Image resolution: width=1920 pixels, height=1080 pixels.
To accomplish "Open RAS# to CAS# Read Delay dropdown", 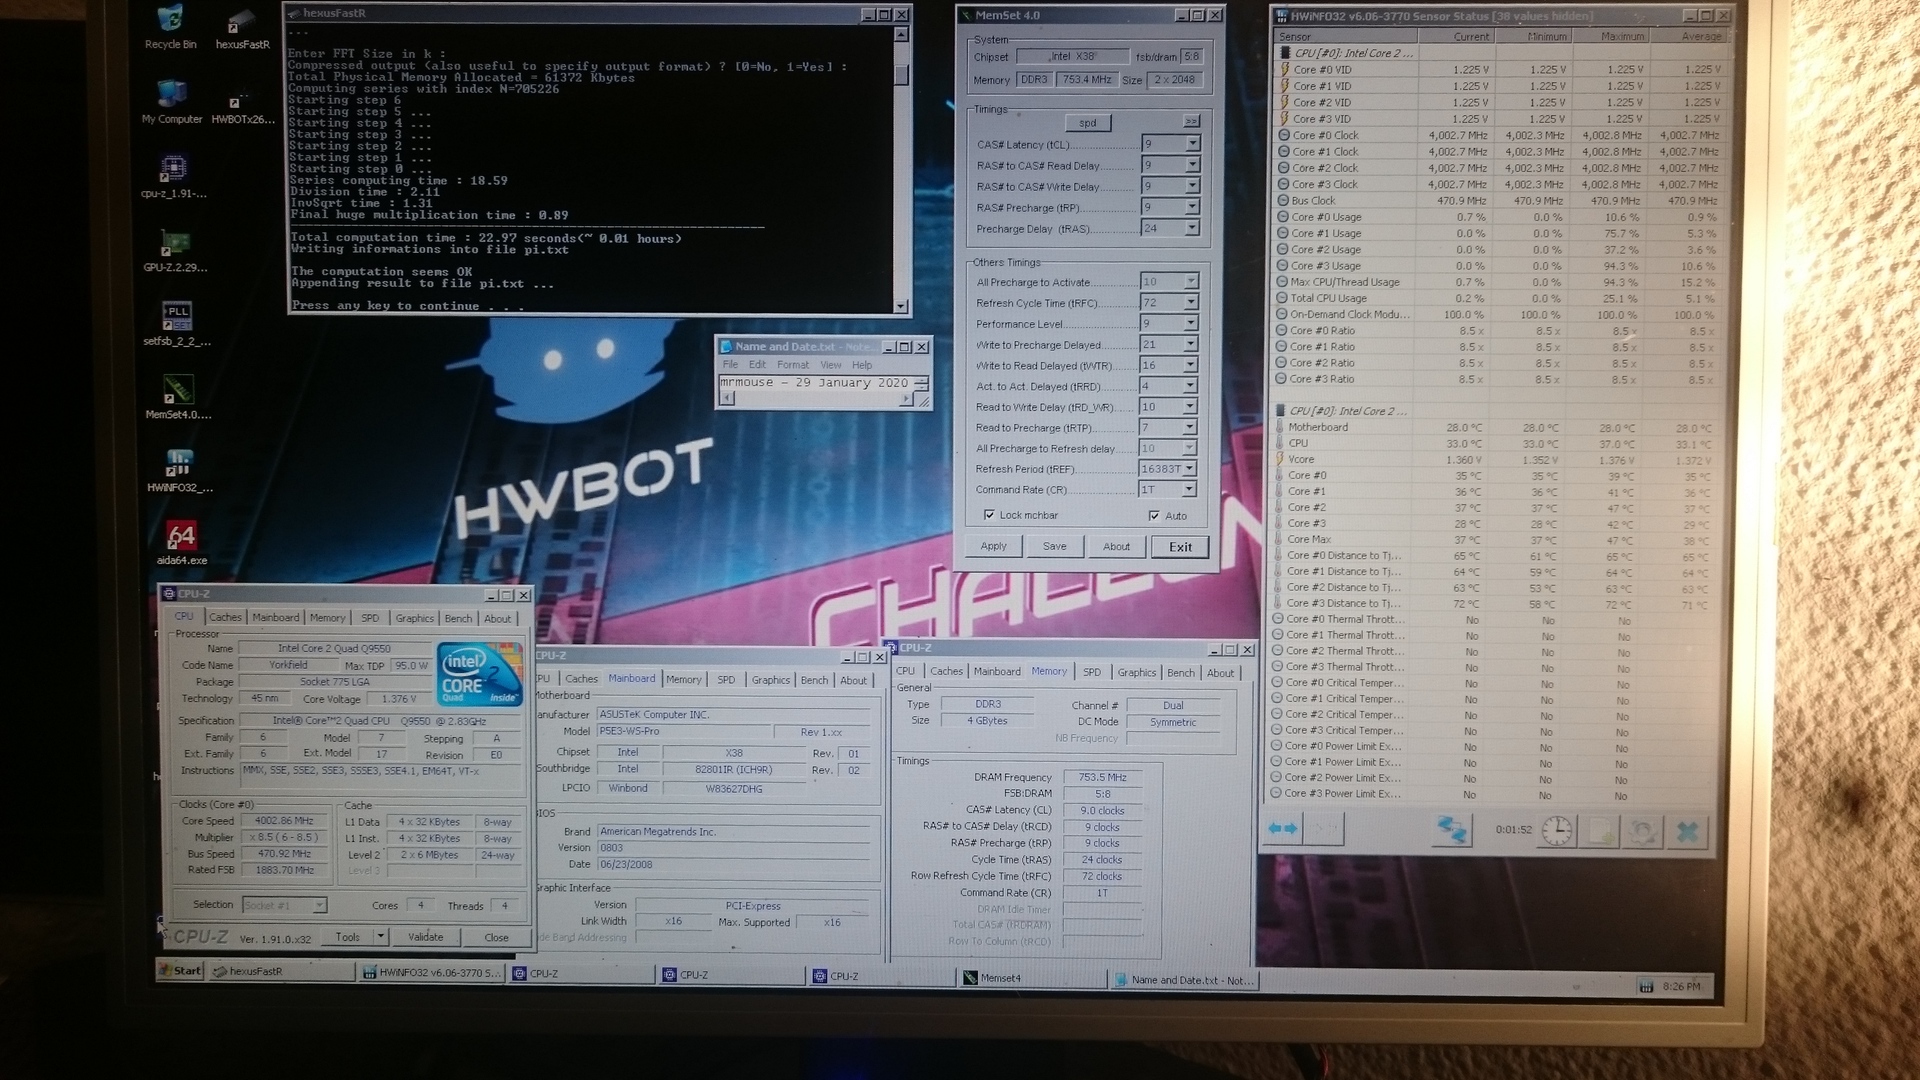I will (1192, 165).
